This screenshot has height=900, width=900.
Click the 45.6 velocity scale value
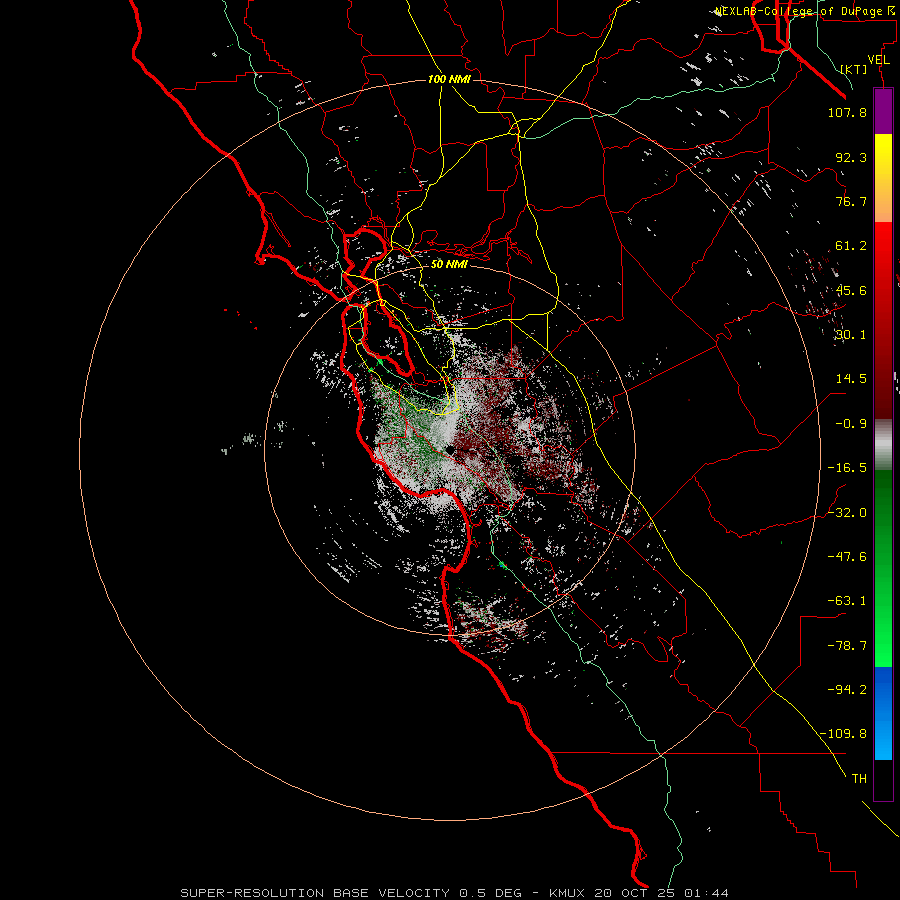point(851,290)
